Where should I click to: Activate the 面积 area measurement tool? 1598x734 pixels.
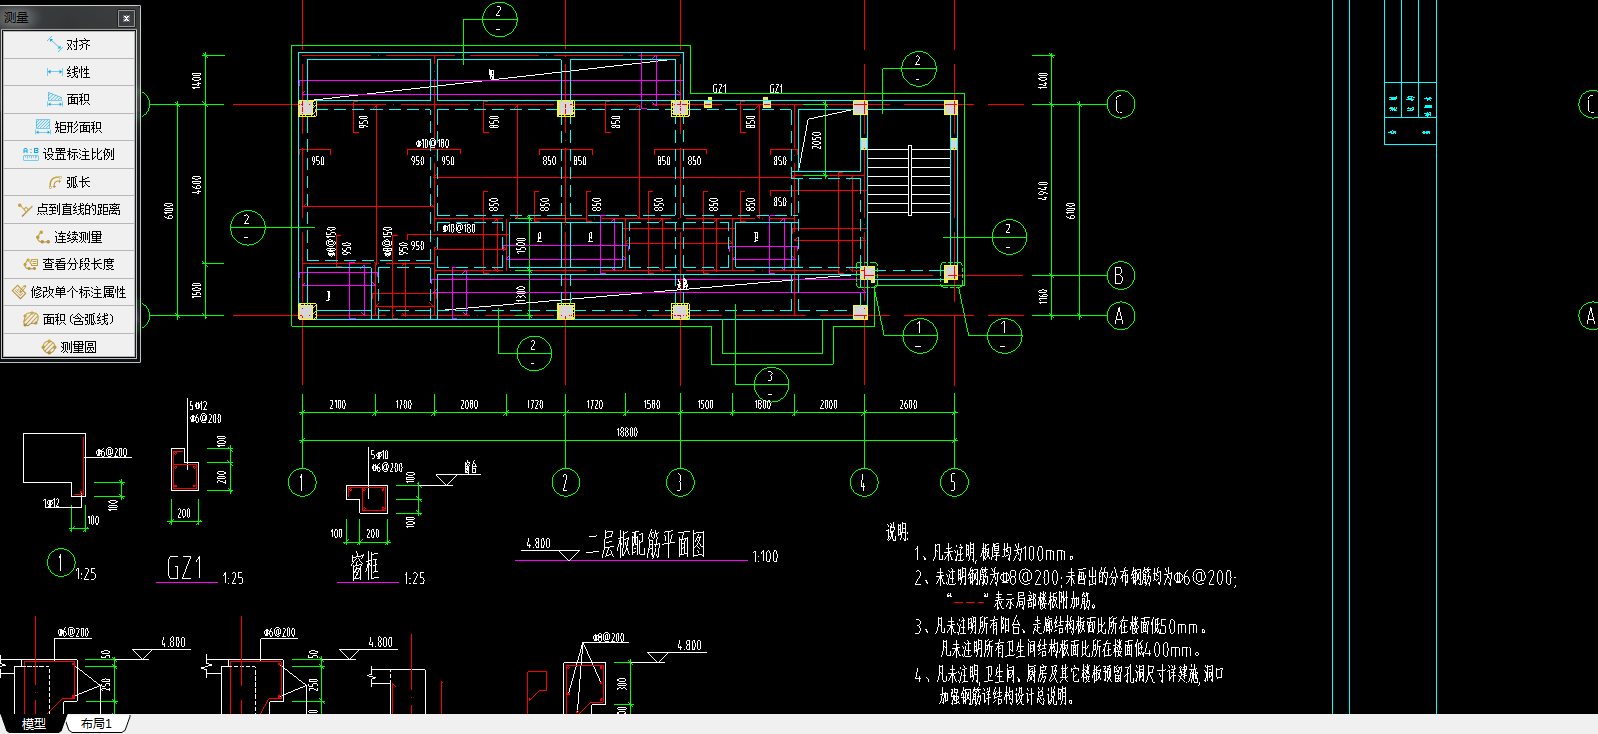[69, 99]
